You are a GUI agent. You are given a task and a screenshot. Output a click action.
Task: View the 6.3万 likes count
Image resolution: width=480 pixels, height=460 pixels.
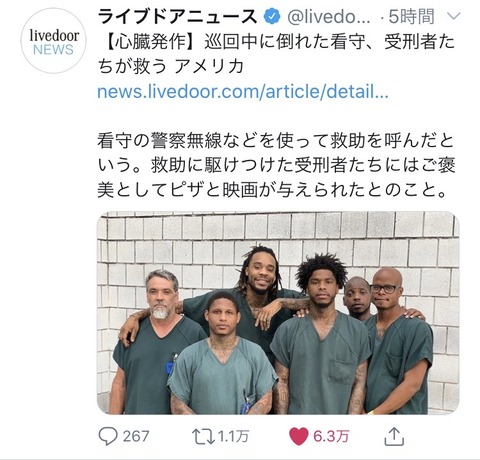331,436
